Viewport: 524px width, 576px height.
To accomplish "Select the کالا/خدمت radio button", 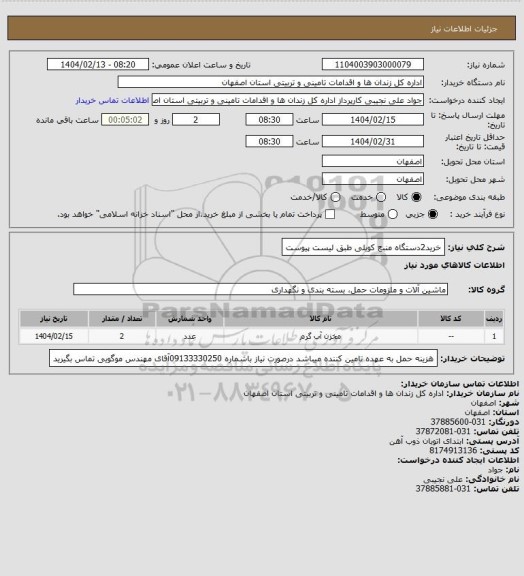I will (x=335, y=197).
